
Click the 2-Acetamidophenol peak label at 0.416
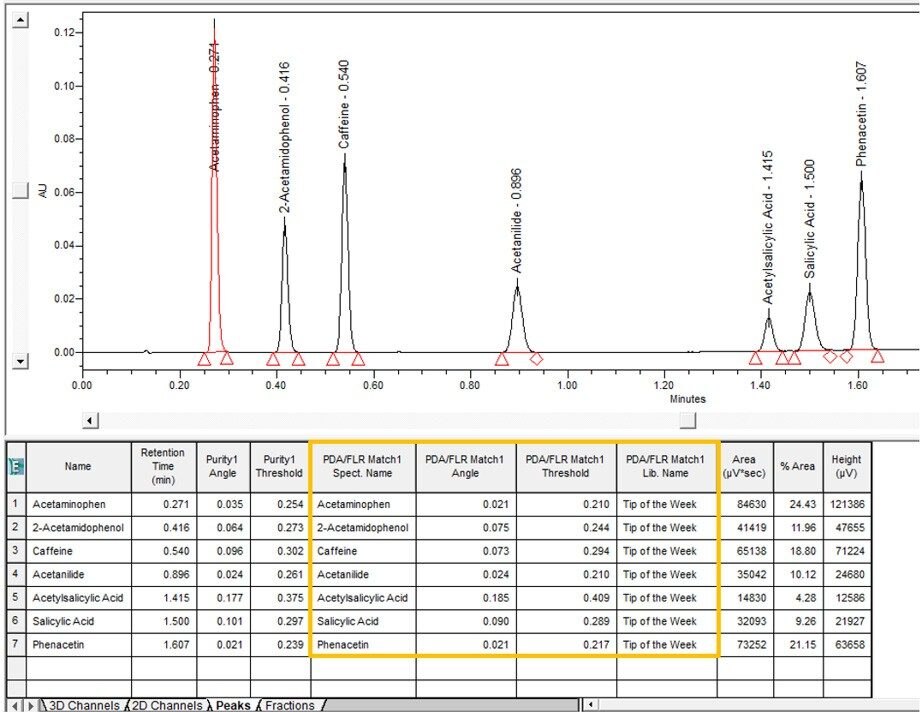tap(284, 137)
